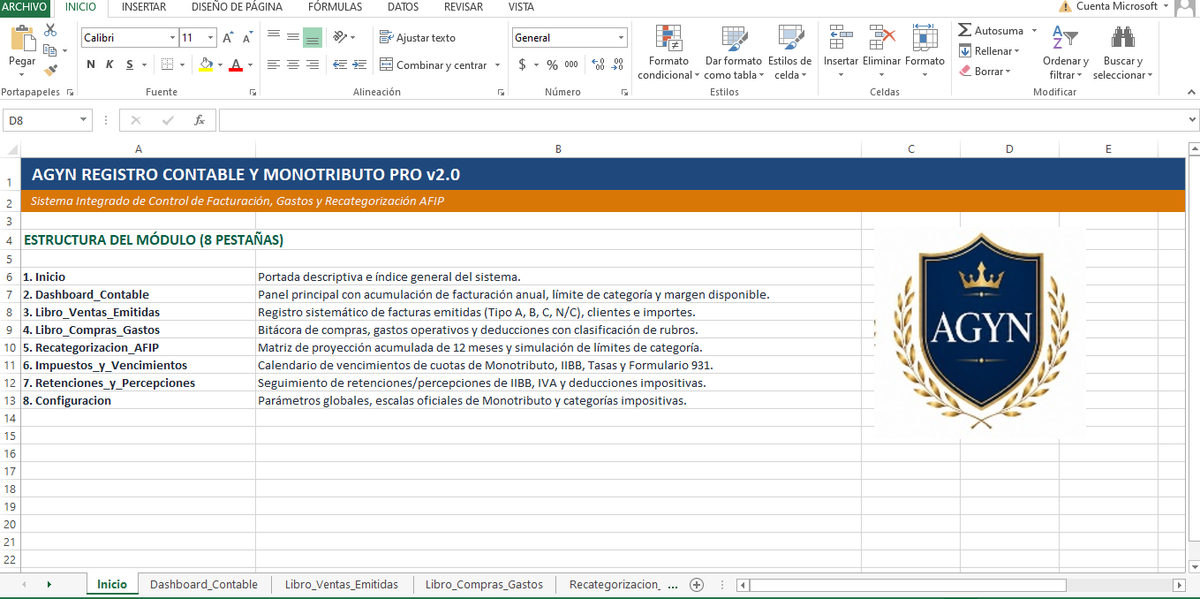1200x599 pixels.
Task: Click the increase decimals icon
Action: 598,65
